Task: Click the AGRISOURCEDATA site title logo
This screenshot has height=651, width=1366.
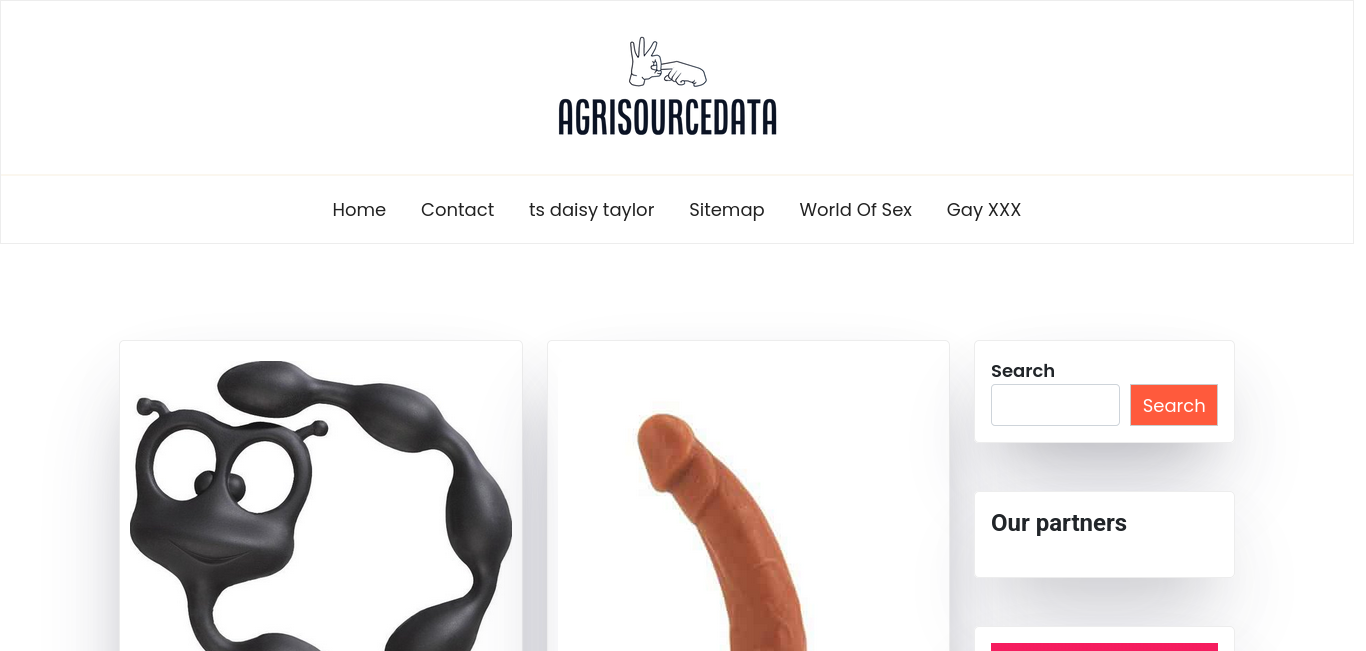Action: click(667, 117)
